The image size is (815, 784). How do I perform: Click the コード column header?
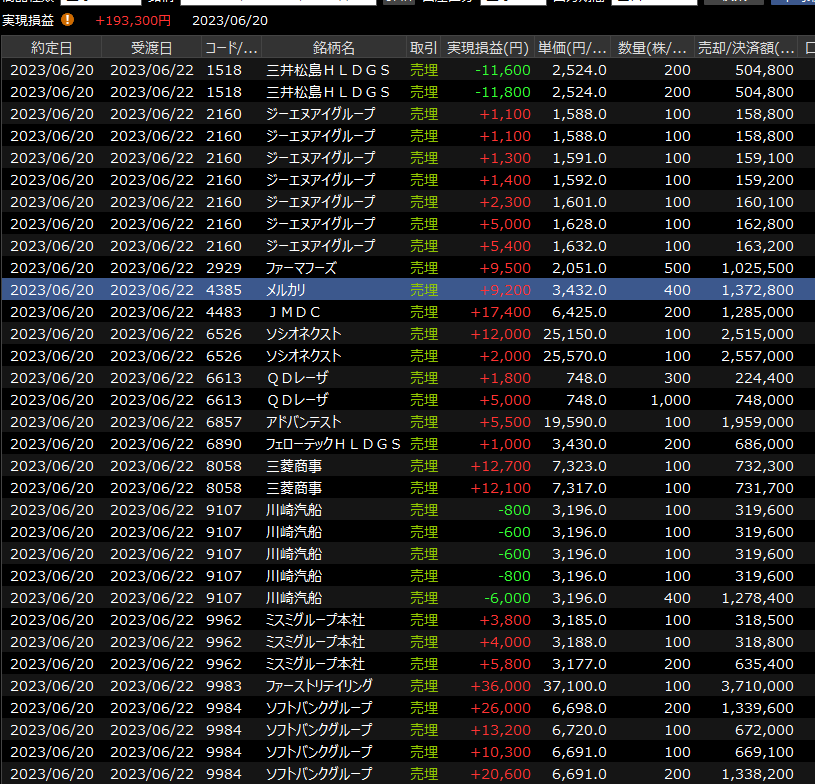pyautogui.click(x=231, y=48)
